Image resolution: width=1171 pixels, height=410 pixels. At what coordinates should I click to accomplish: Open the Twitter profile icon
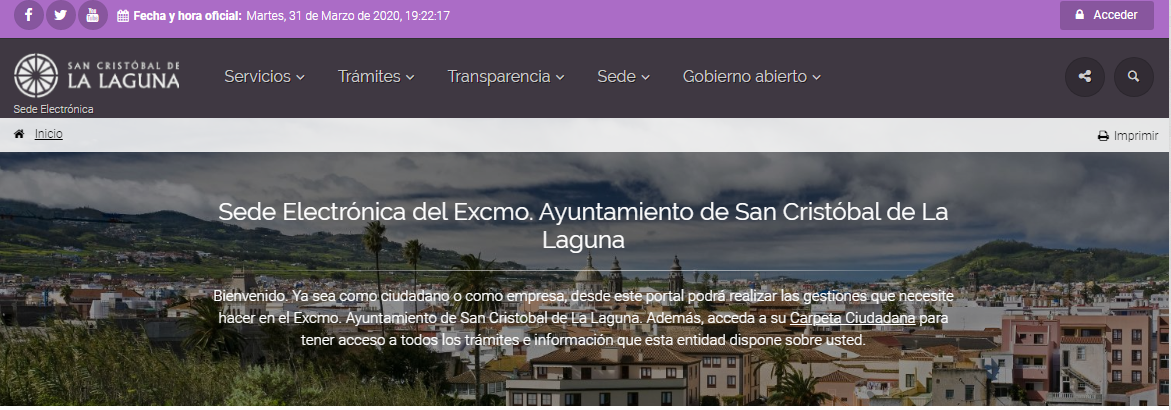coord(60,15)
